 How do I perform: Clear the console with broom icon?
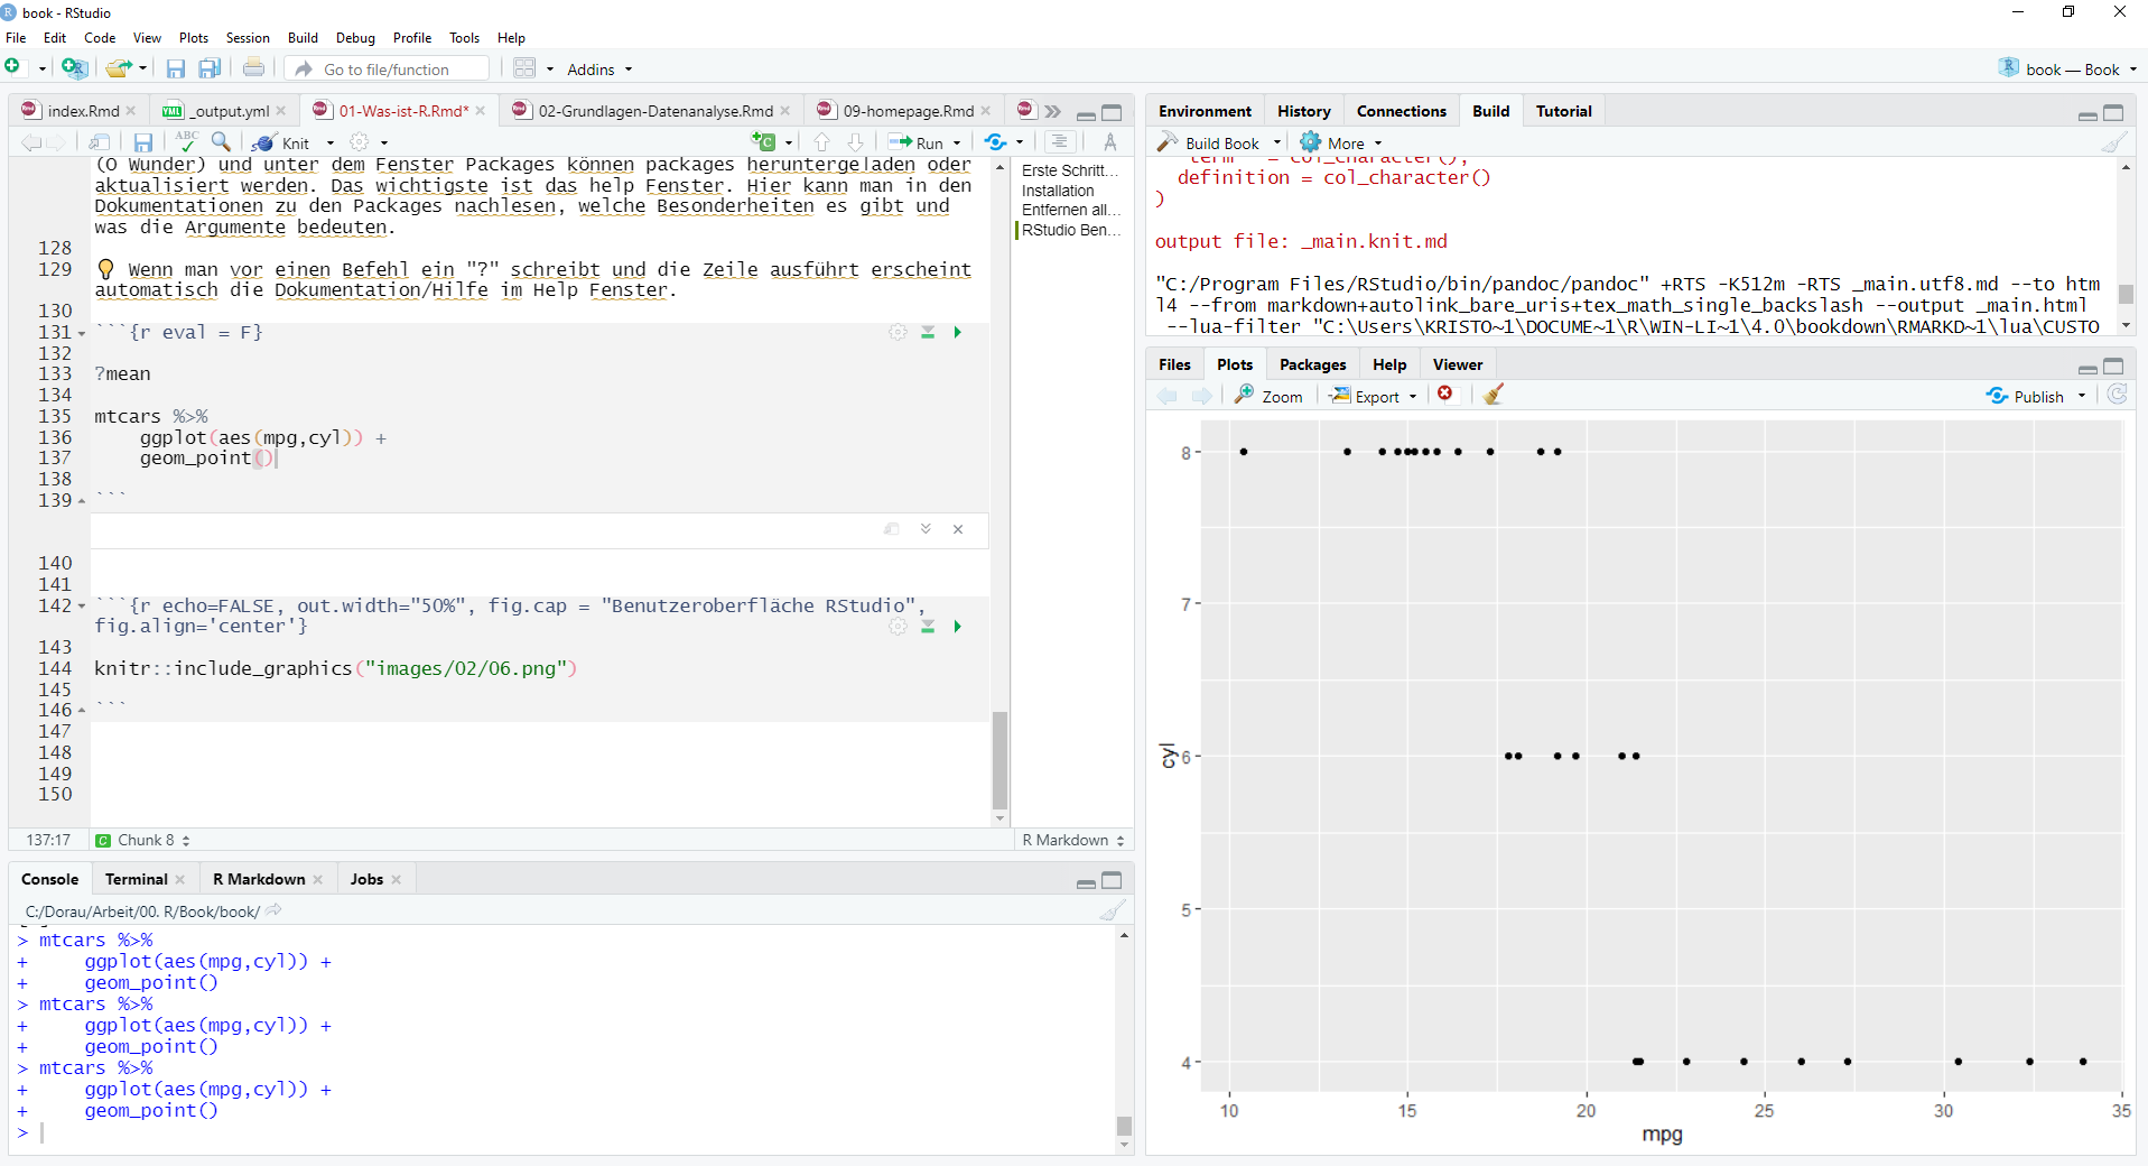(1112, 910)
